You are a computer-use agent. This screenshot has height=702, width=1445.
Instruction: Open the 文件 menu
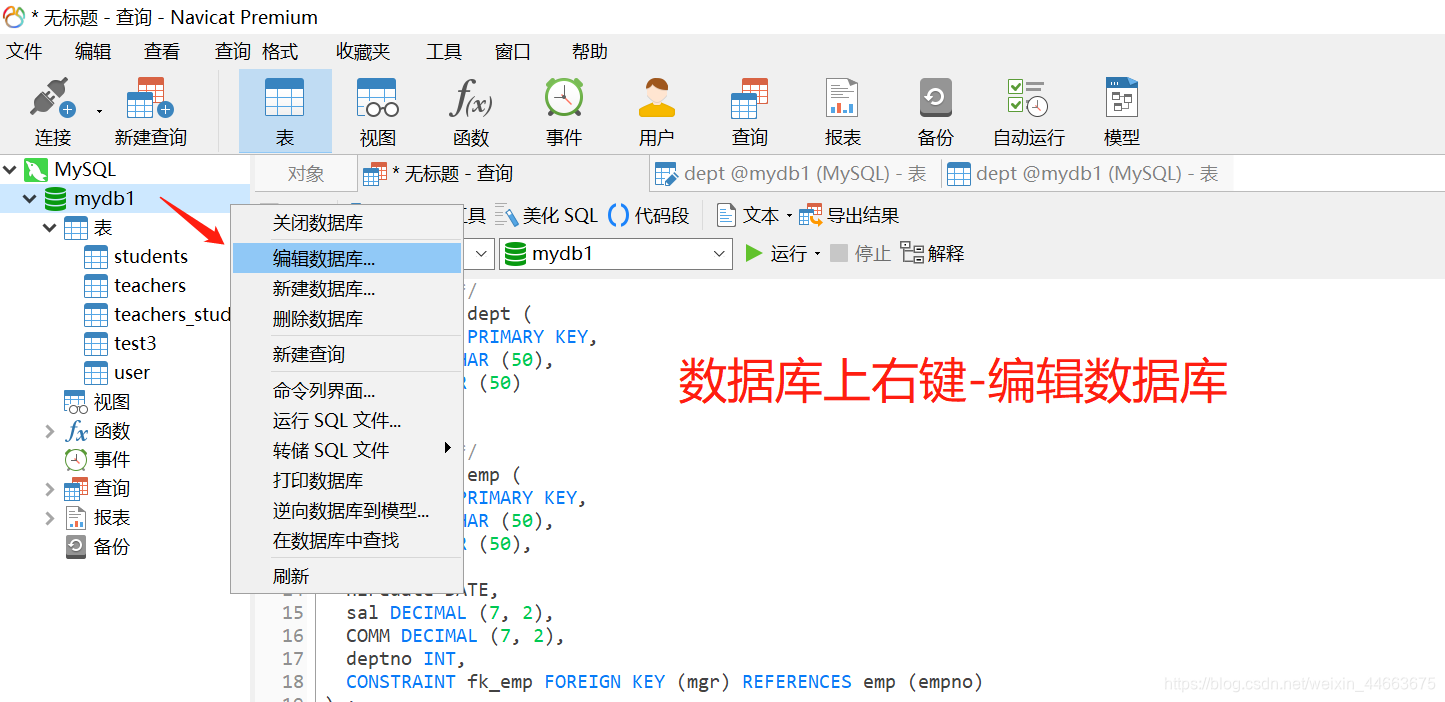(25, 52)
